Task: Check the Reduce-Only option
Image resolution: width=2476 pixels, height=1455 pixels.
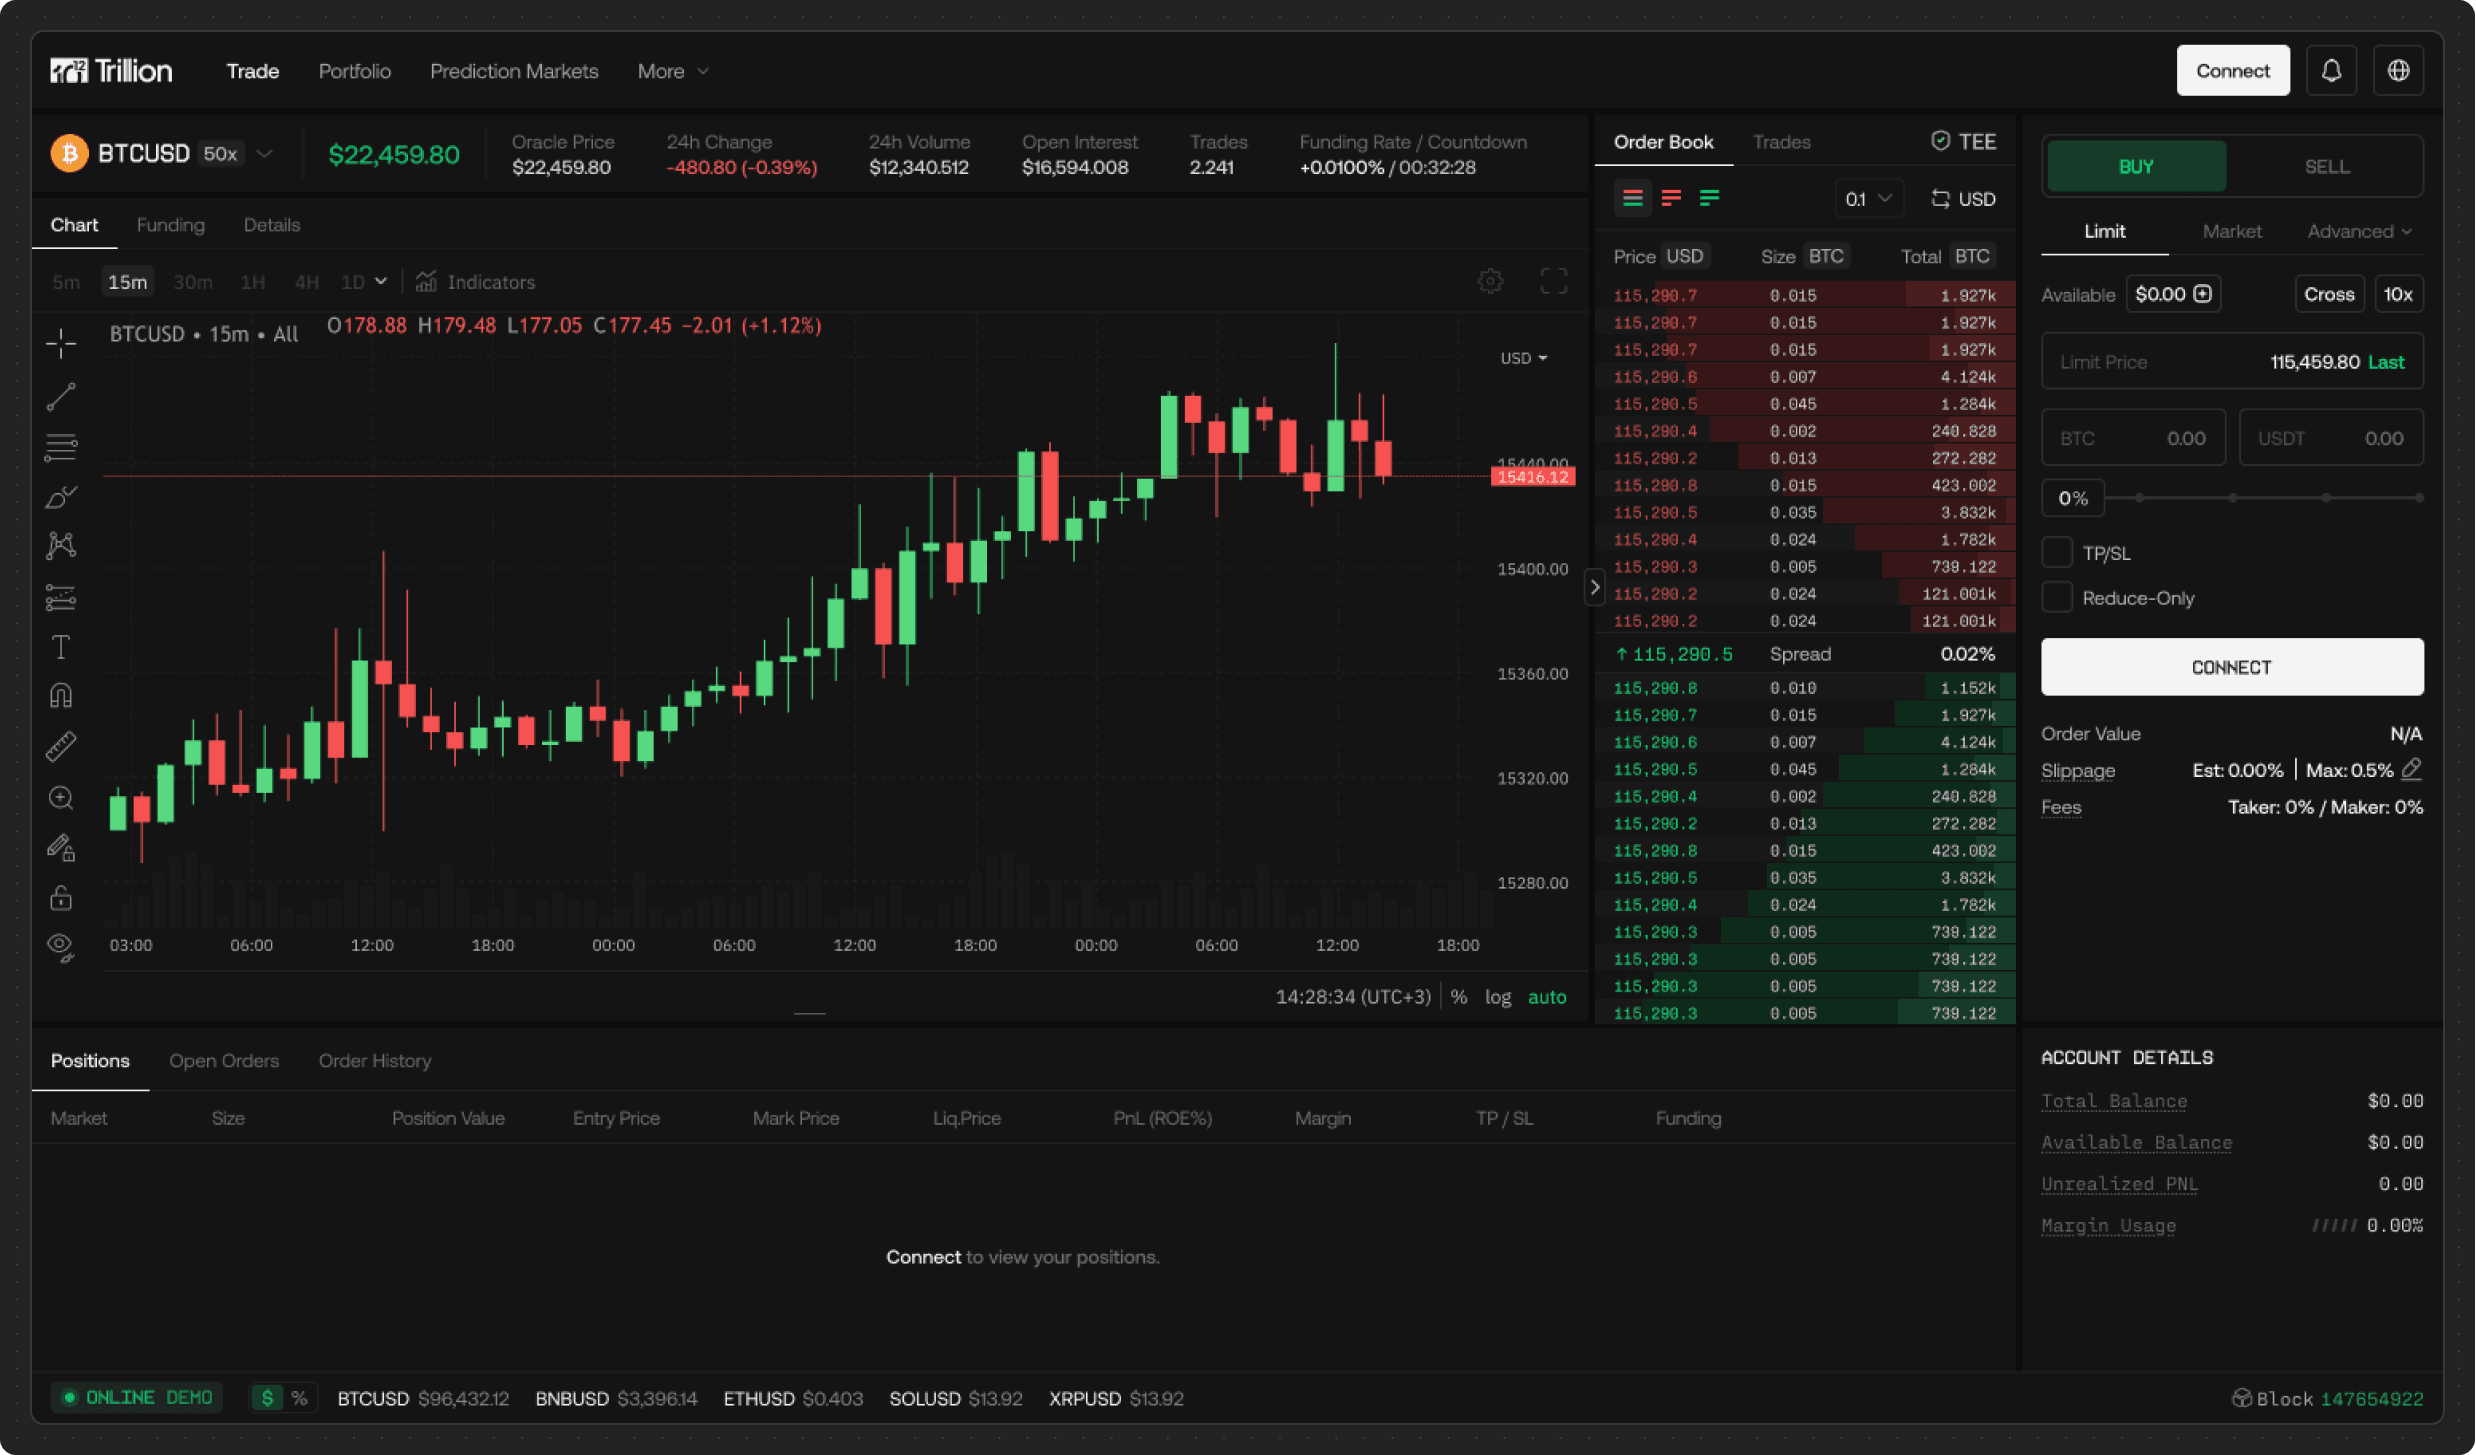Action: (2057, 598)
